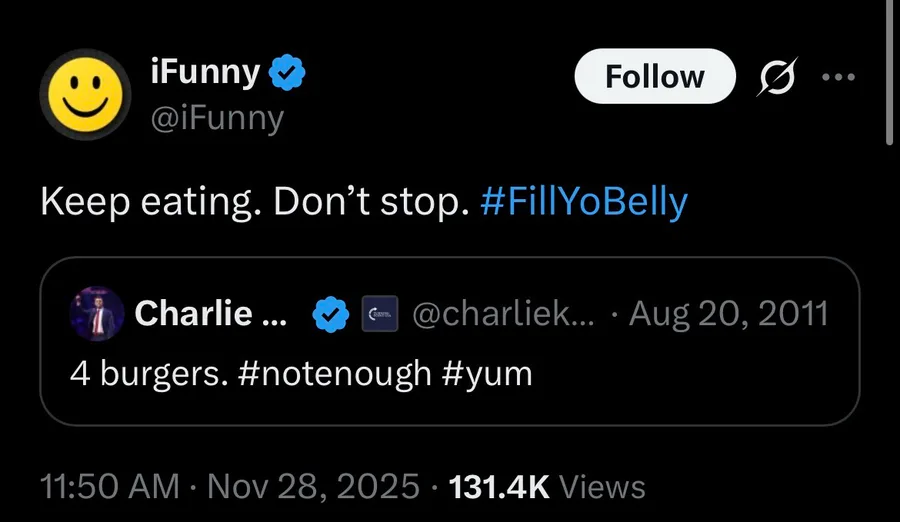This screenshot has height=522, width=900.
Task: Open the iFunny smiley profile avatar
Action: [87, 96]
